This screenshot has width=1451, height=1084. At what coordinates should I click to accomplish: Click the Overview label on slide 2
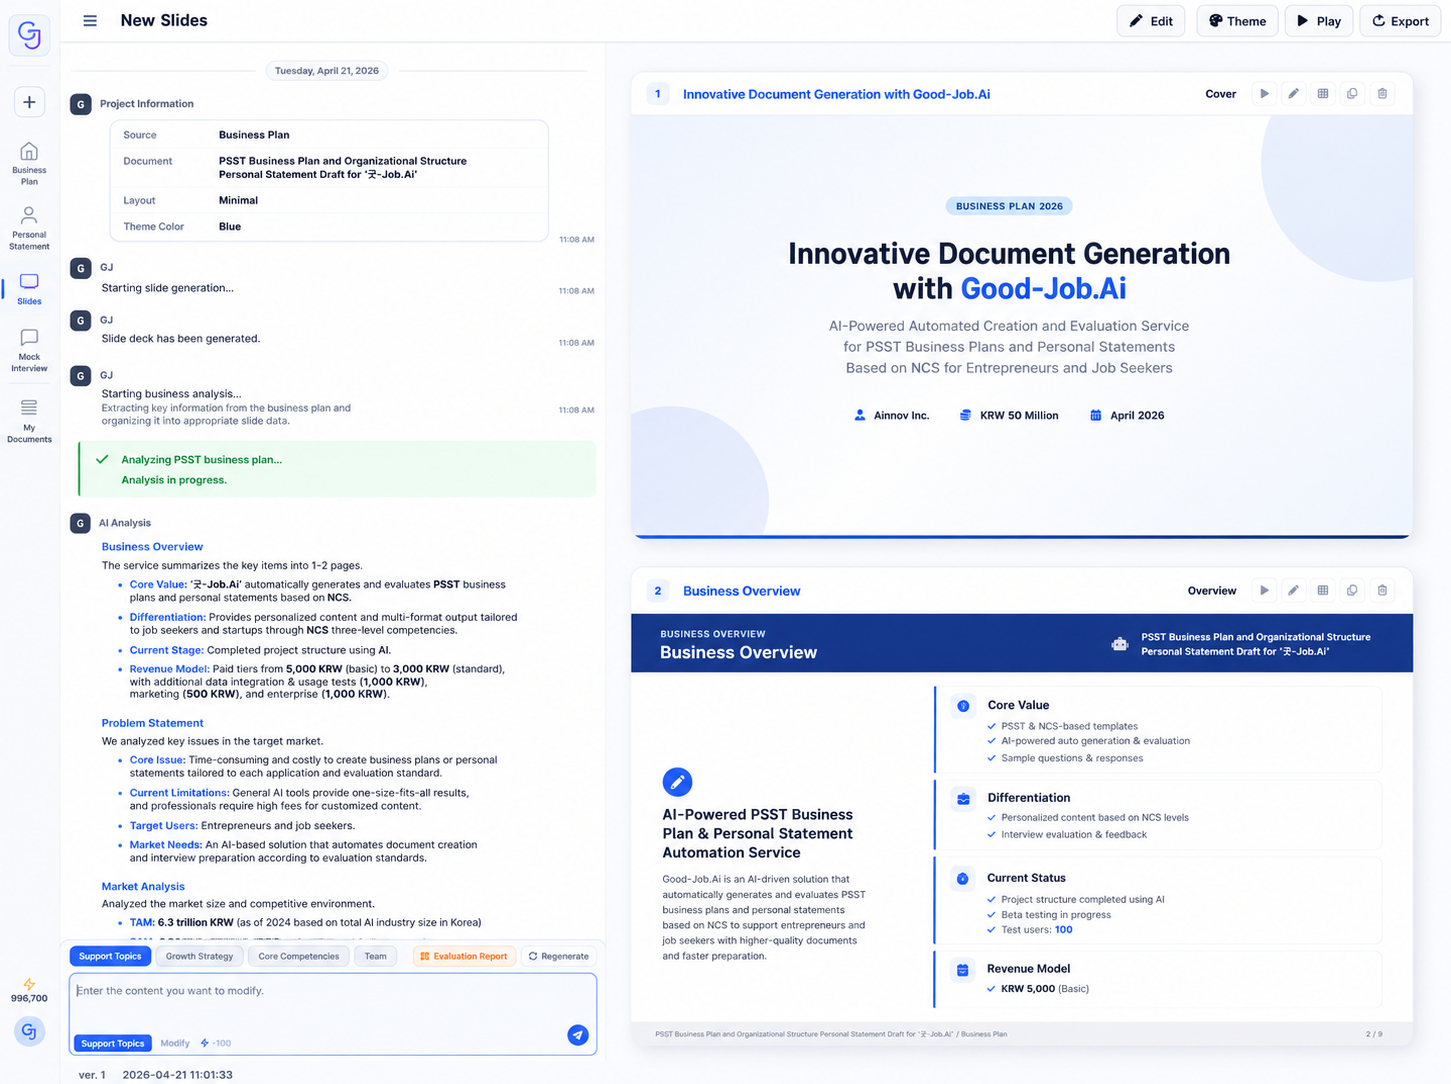(x=1212, y=591)
